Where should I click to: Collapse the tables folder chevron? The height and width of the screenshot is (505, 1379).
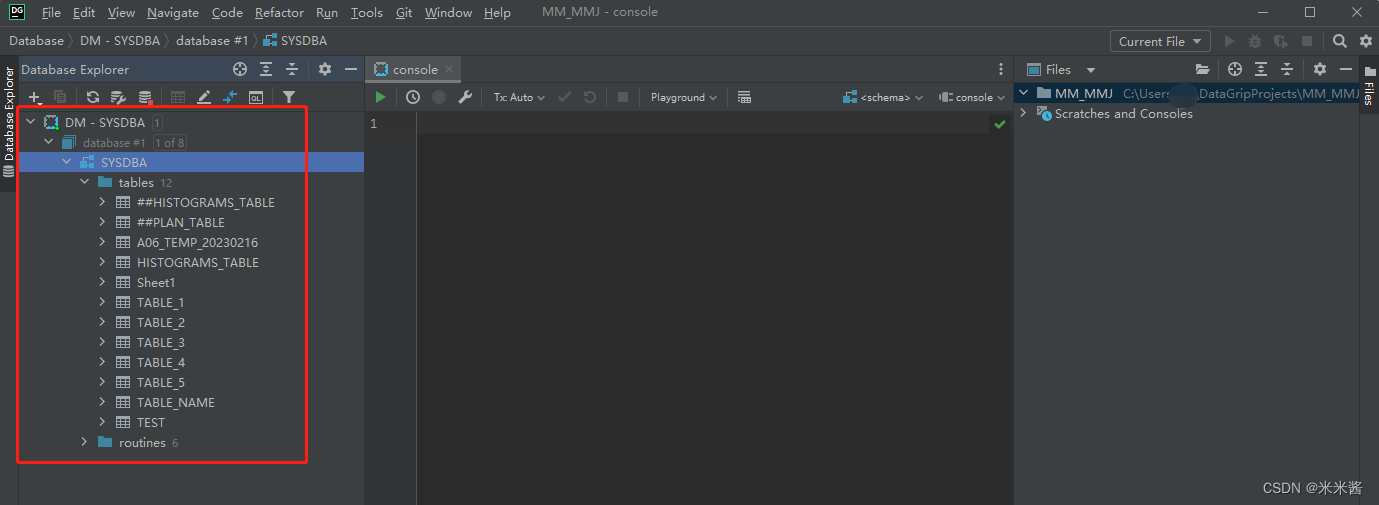tap(84, 182)
